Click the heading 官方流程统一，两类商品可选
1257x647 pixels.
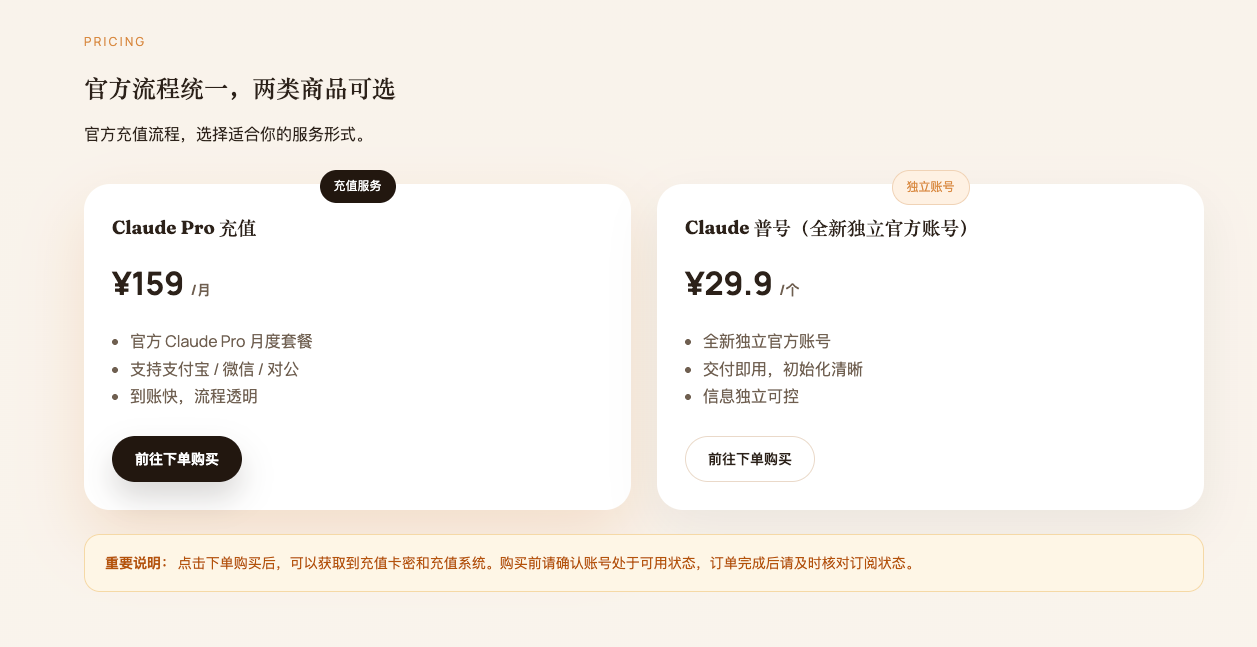240,89
